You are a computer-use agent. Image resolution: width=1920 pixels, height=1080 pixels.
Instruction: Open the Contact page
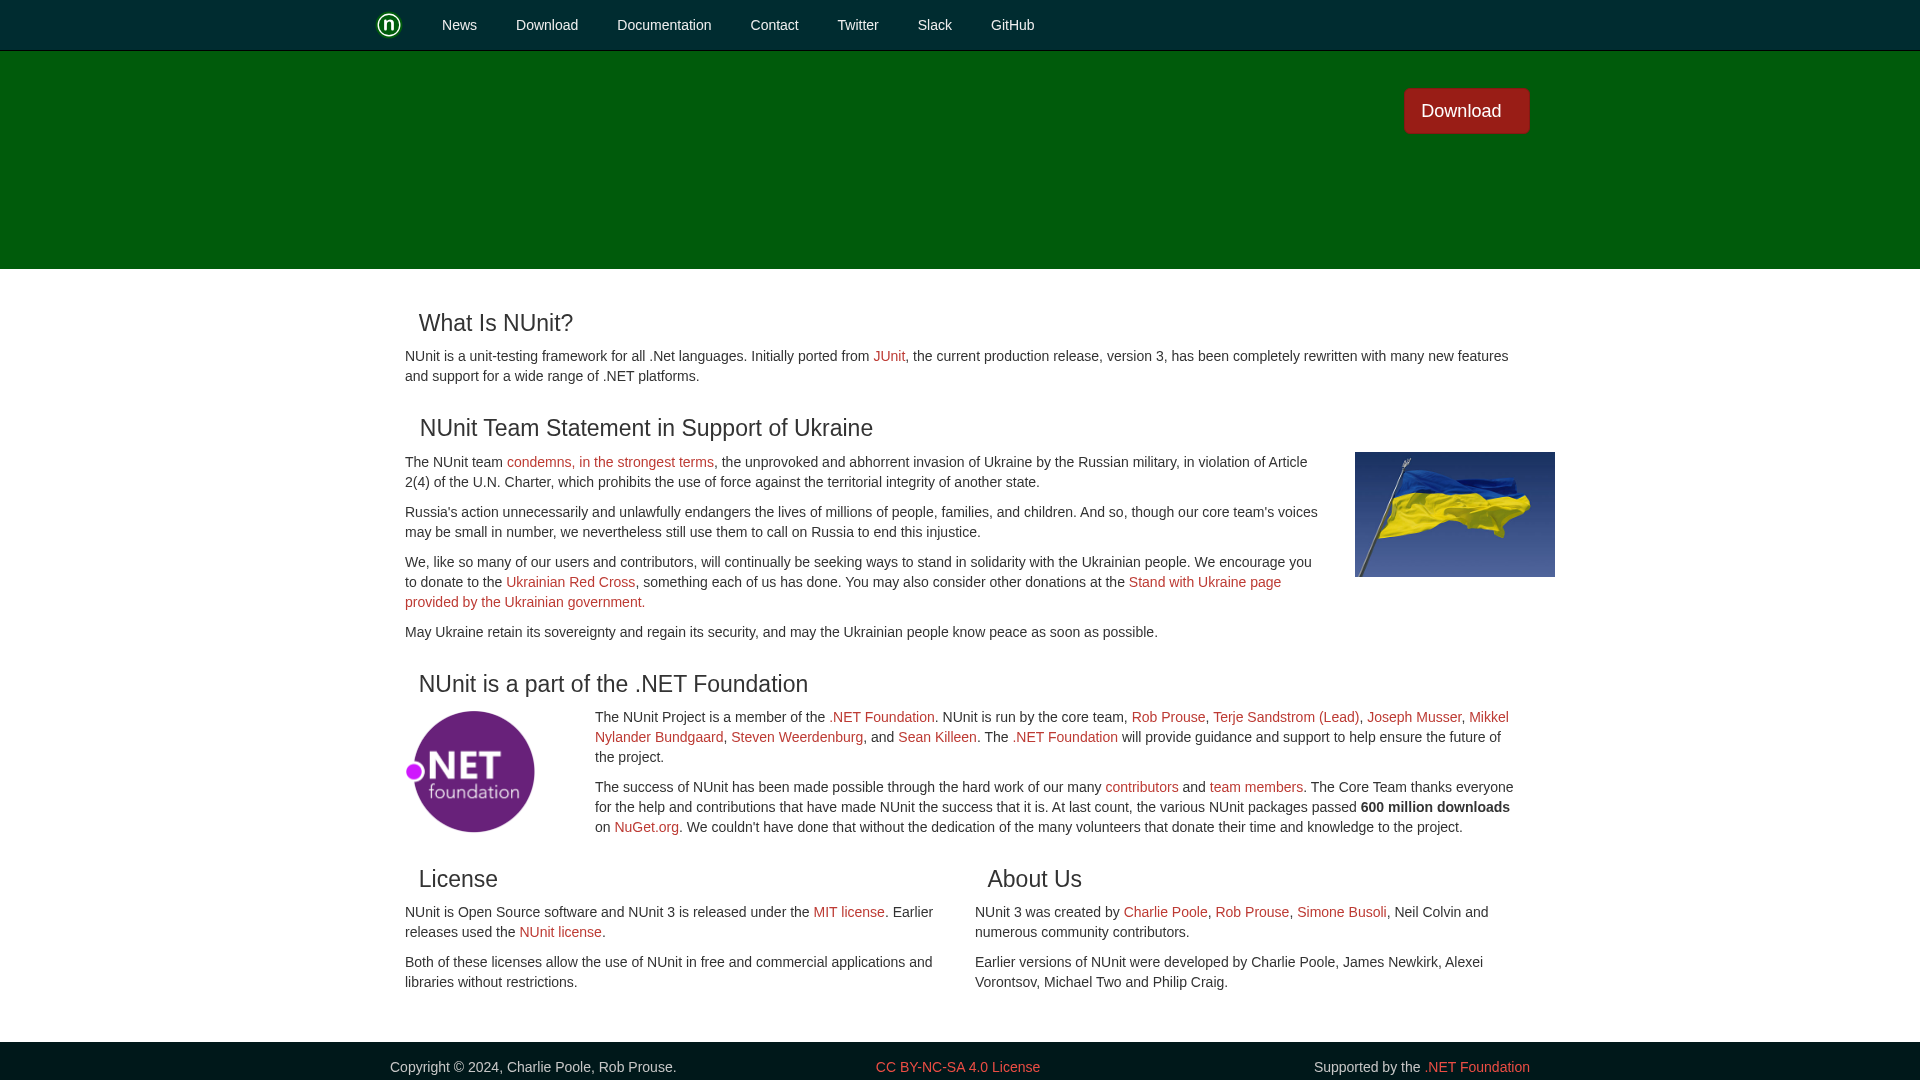(x=774, y=25)
